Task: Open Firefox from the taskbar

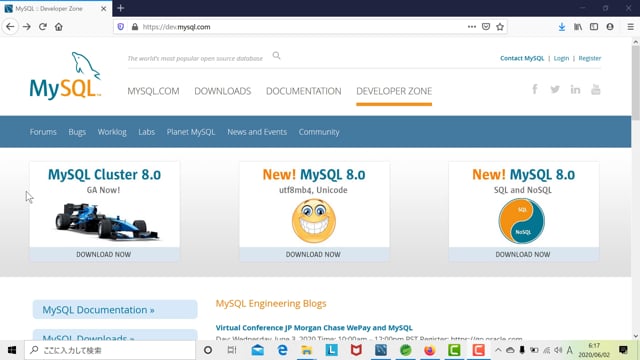Action: (x=429, y=350)
